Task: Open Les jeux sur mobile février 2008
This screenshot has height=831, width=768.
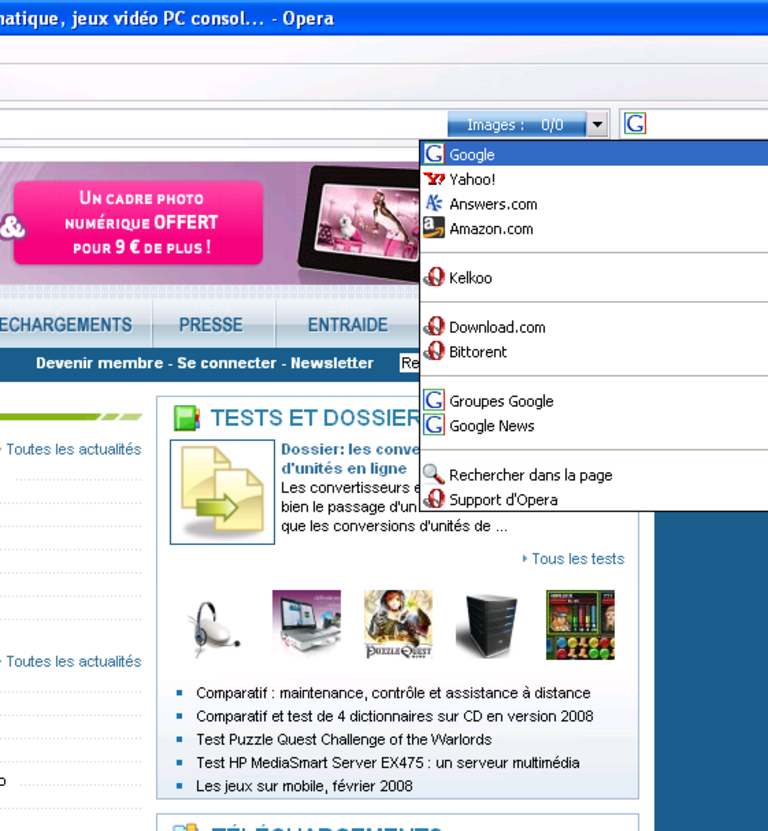Action: 304,786
